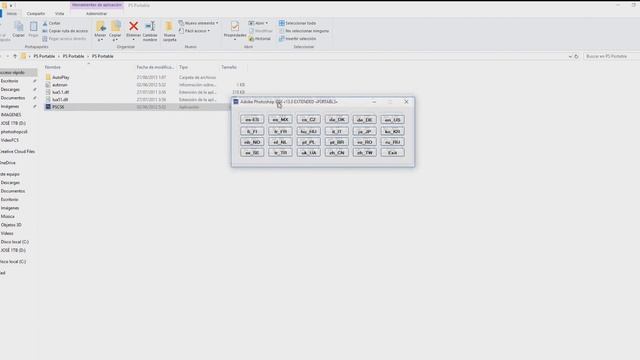Click the Pegar clipboard icon
Image resolution: width=640 pixels, height=360 pixels.
point(33,28)
